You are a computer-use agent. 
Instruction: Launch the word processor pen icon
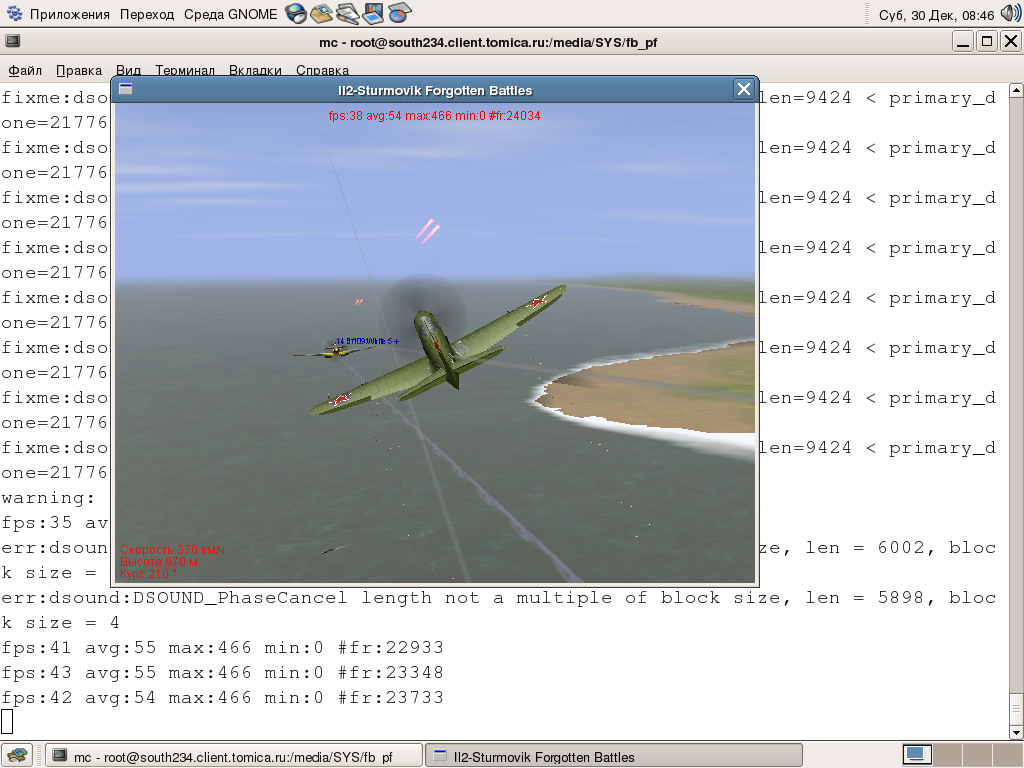click(x=347, y=14)
